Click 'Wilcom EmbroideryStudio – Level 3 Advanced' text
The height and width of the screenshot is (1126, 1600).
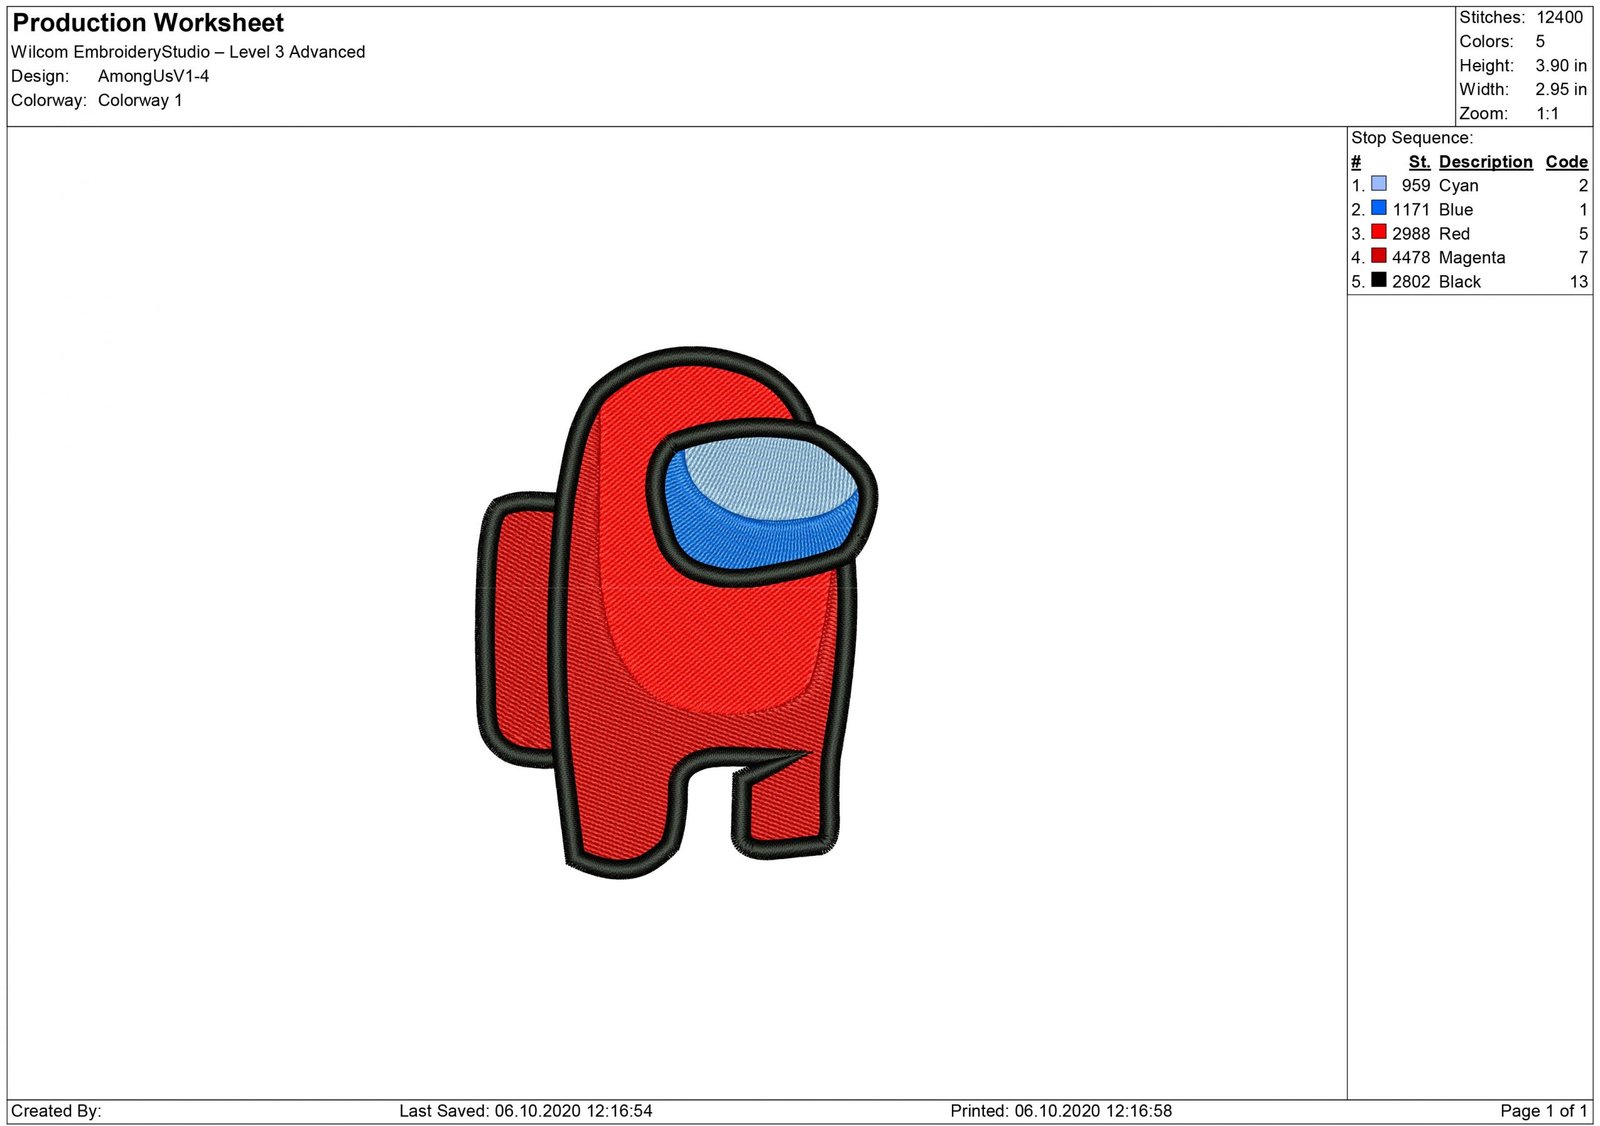coord(188,52)
